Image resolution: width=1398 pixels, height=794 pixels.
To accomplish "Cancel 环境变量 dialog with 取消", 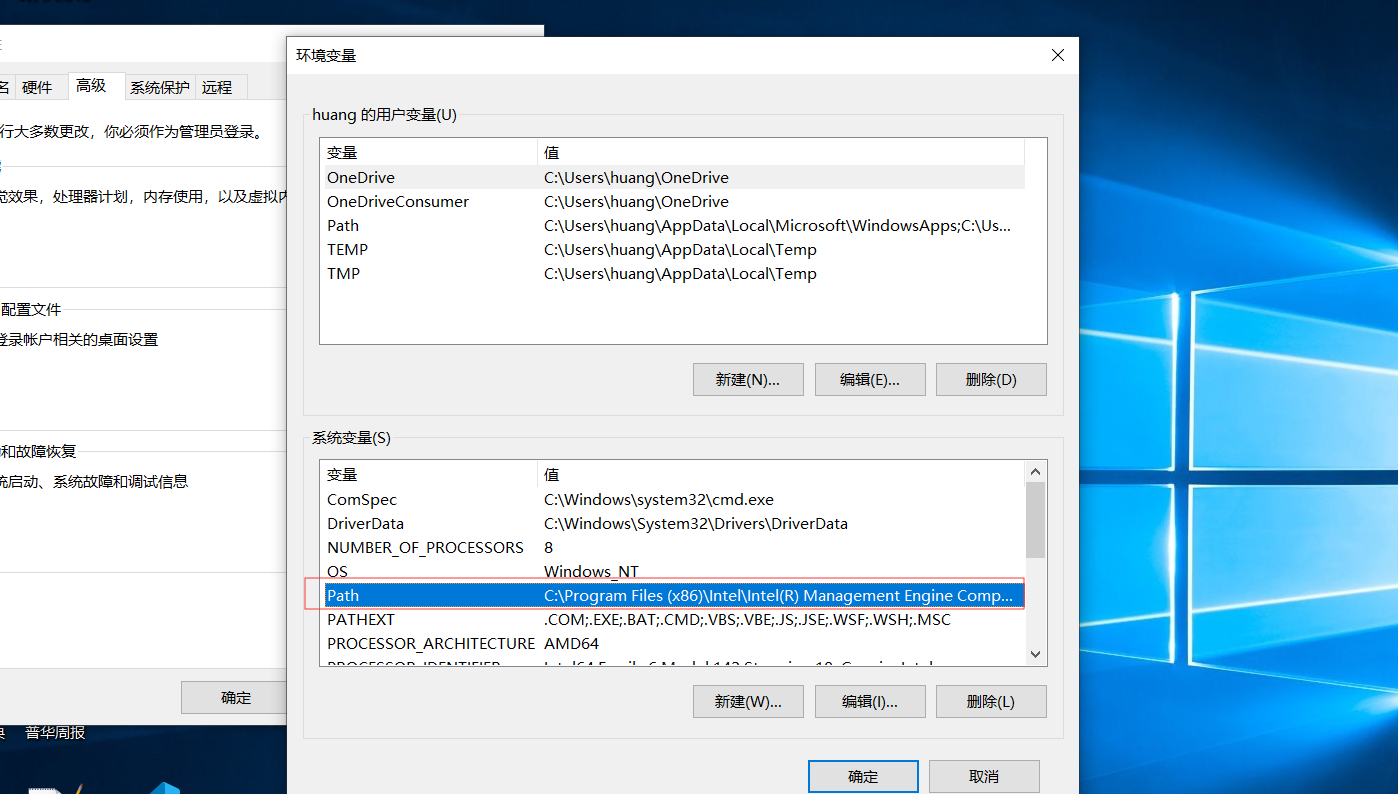I will pyautogui.click(x=984, y=777).
